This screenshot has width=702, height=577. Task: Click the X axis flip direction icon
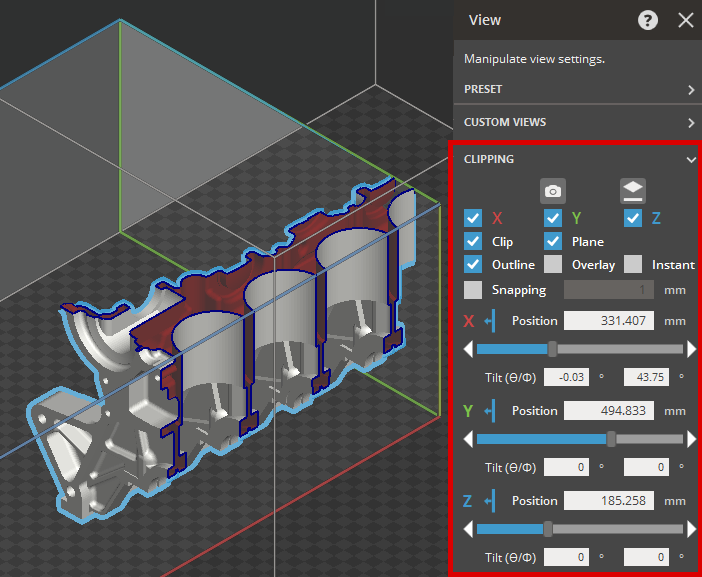(490, 321)
